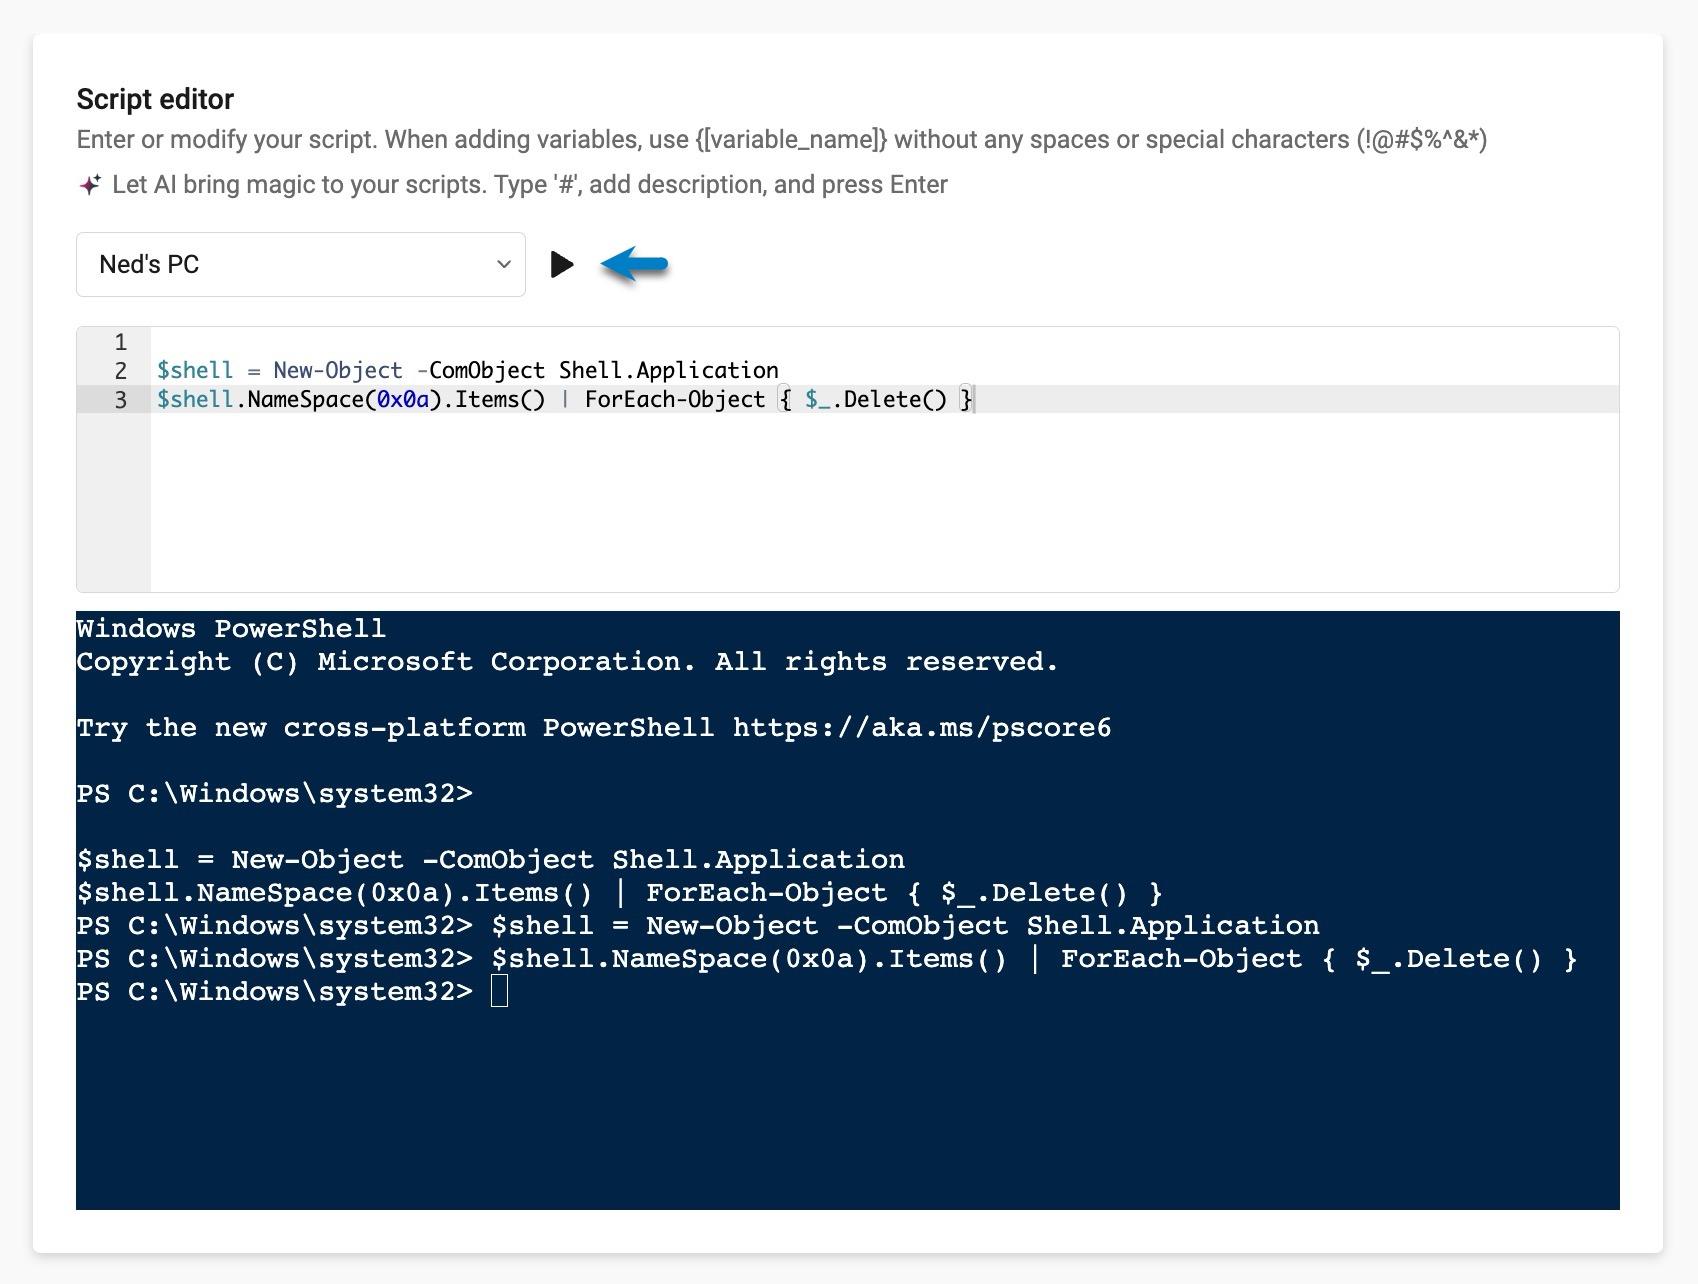Viewport: 1698px width, 1284px height.
Task: Click the 'Script editor' heading
Action: tap(155, 99)
